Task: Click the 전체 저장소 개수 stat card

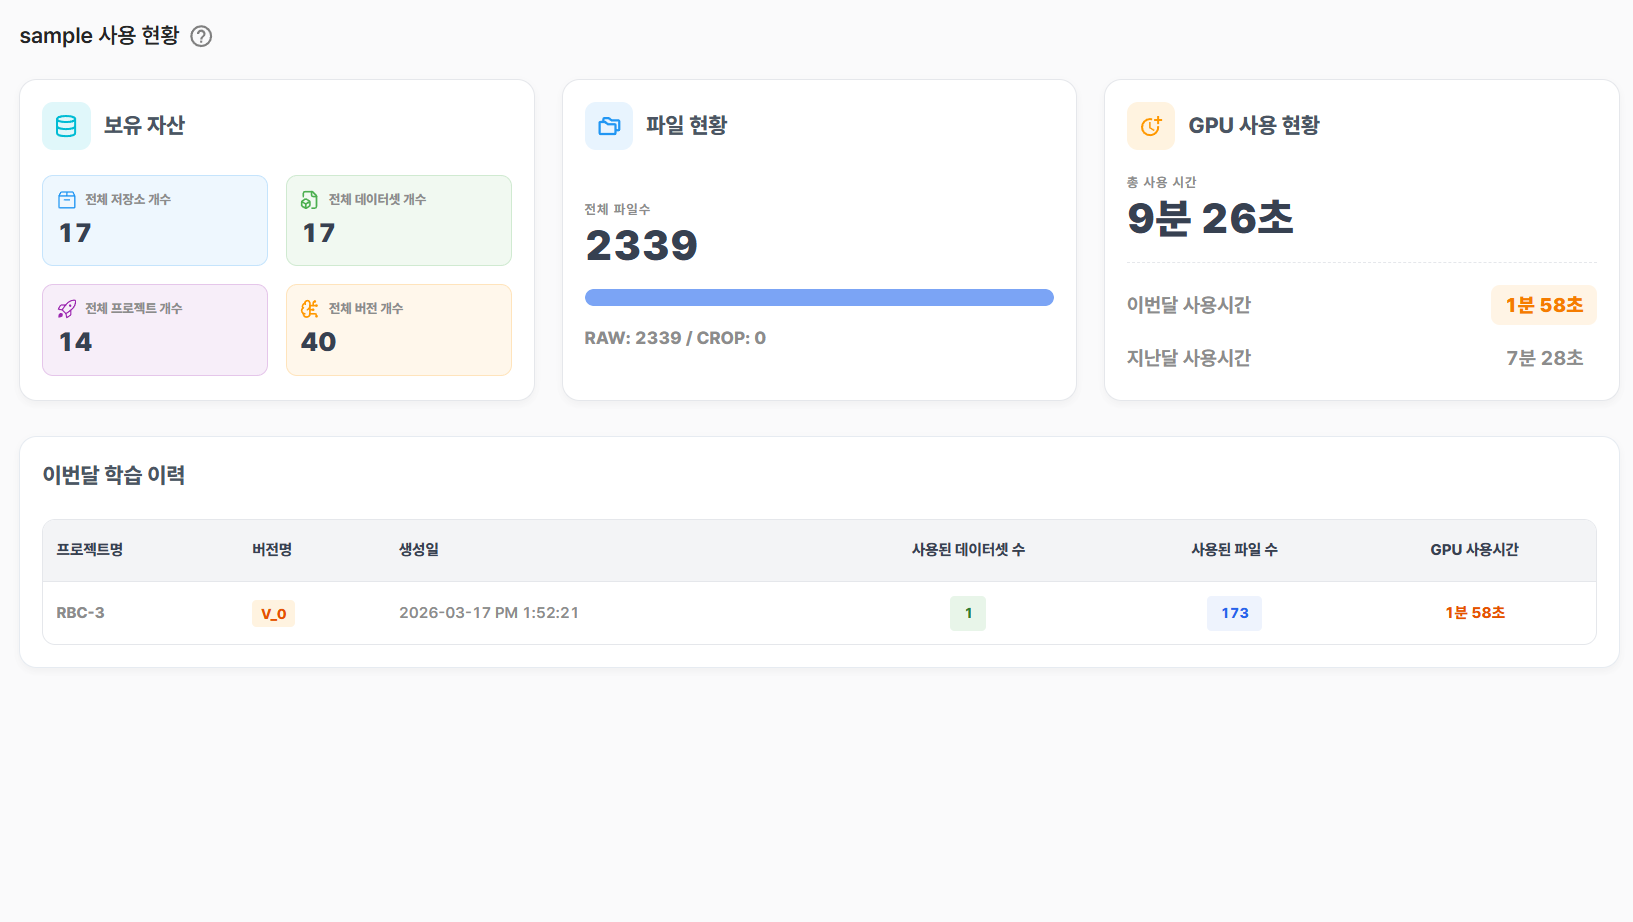Action: [155, 220]
